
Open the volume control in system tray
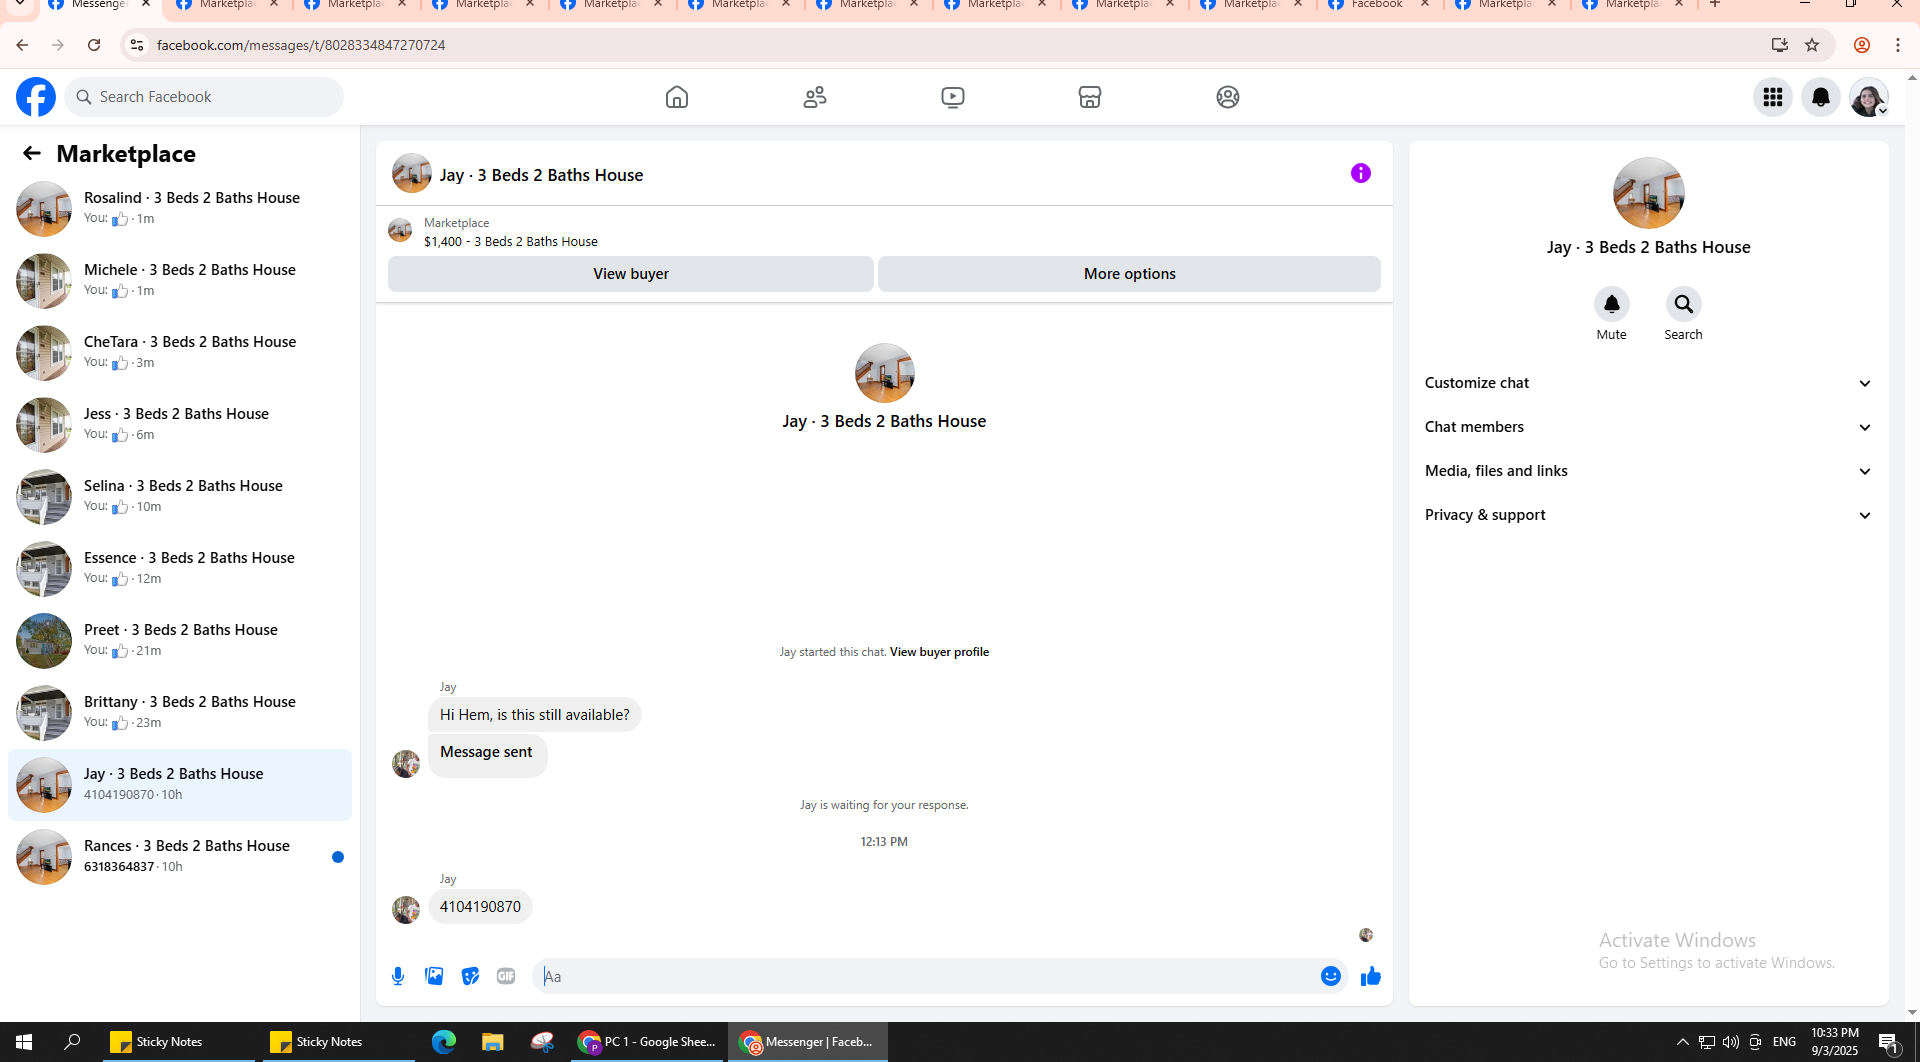point(1731,1042)
